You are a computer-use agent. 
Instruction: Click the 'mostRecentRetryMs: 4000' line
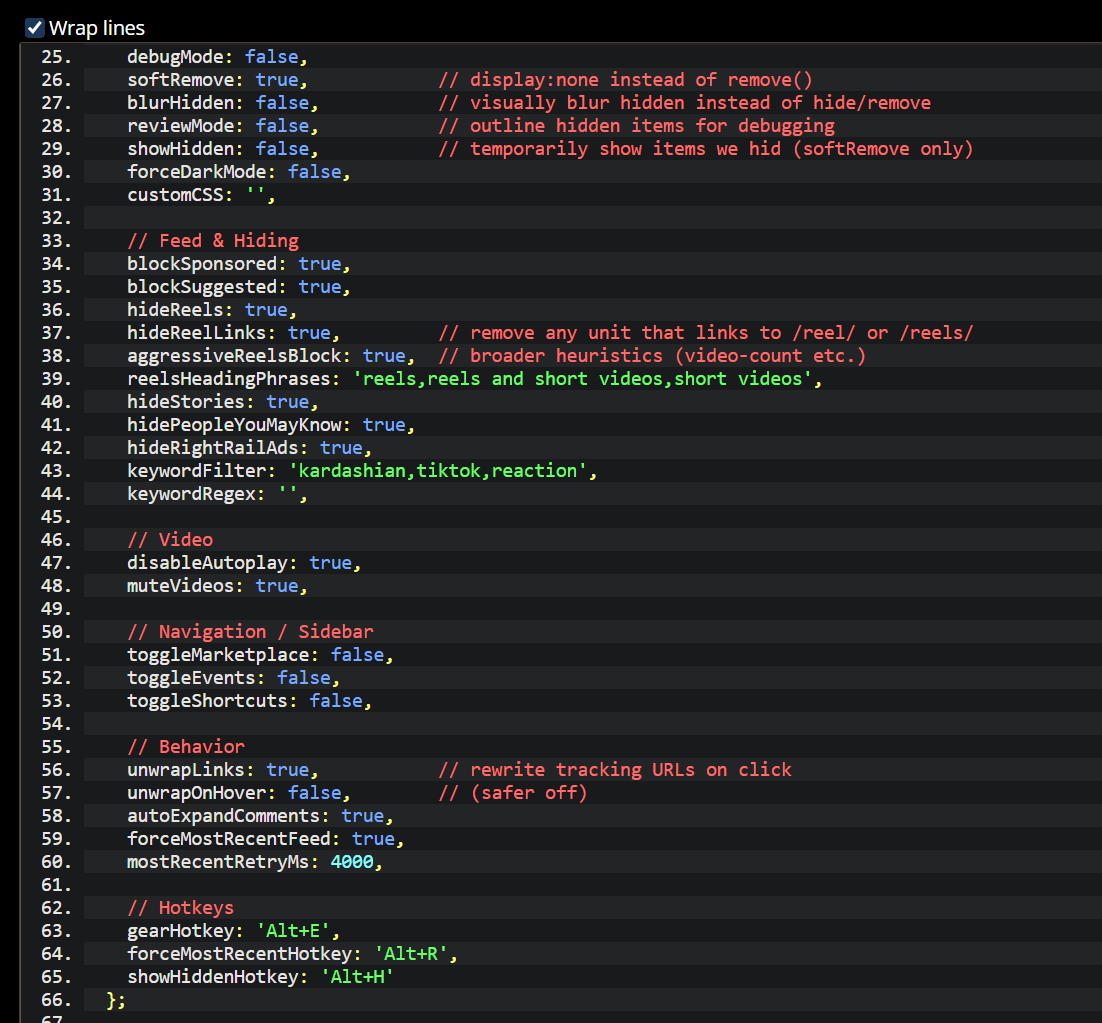point(254,863)
